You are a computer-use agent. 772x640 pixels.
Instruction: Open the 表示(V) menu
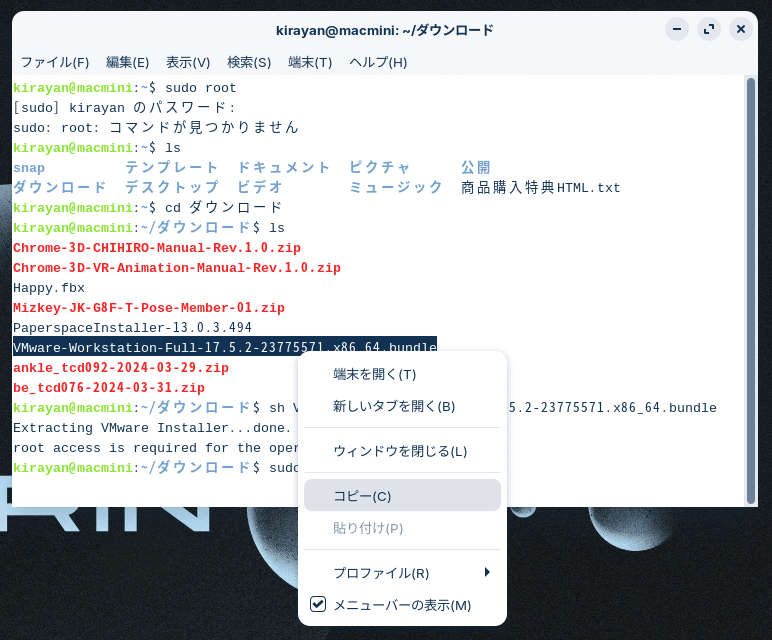(x=188, y=63)
